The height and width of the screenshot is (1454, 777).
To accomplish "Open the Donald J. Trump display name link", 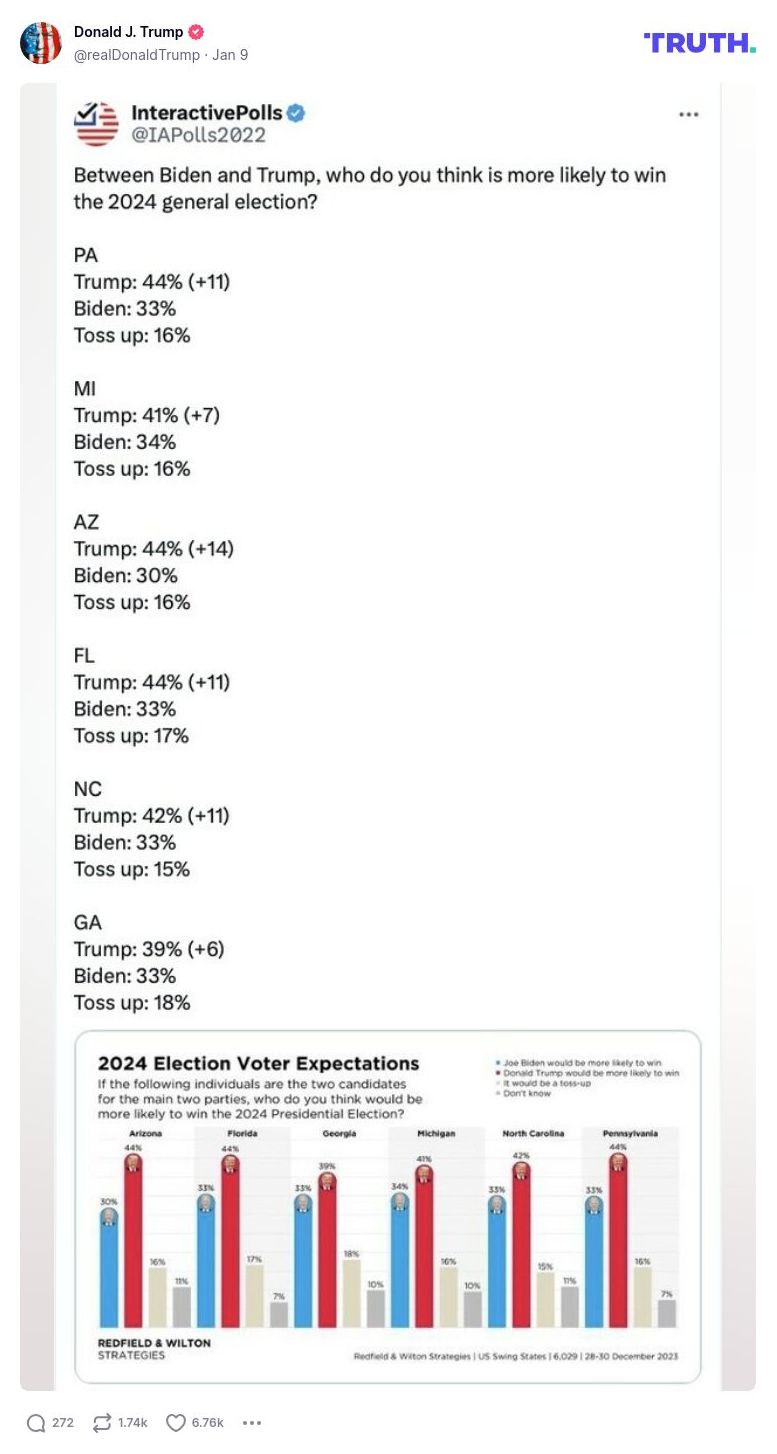I will click(128, 32).
